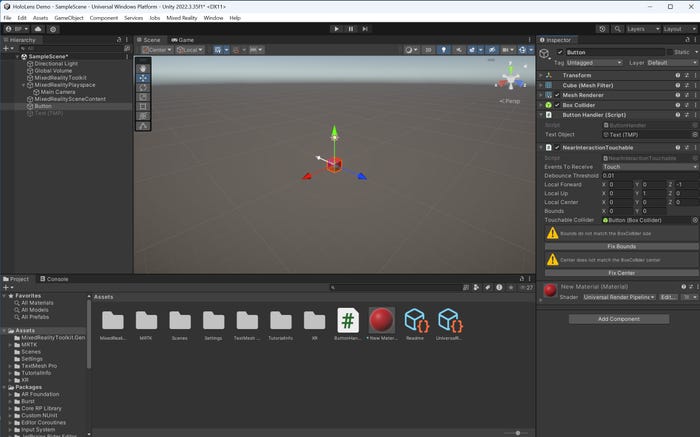Toggle NearInteractionTouchable enabled checkbox
Viewport: 700px width, 437px height.
click(557, 147)
